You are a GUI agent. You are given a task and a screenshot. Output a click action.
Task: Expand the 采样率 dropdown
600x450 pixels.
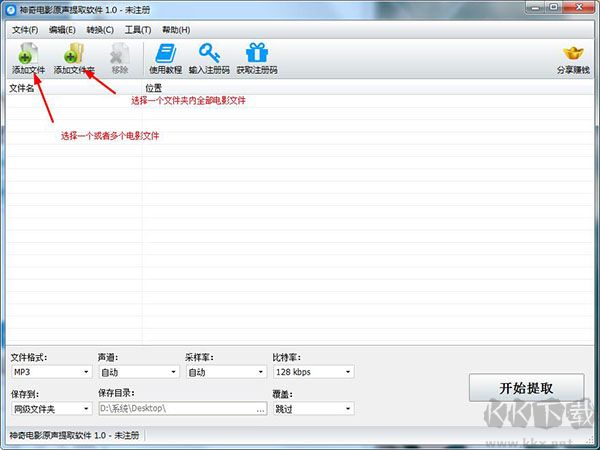click(x=226, y=372)
